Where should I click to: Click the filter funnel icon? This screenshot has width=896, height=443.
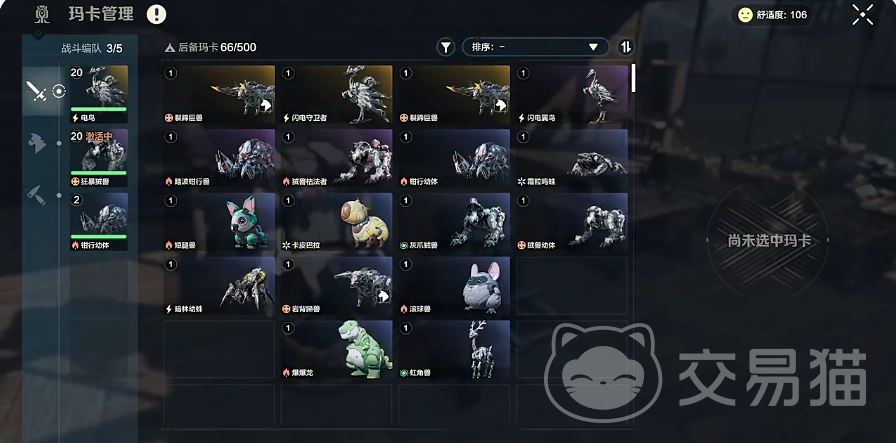pyautogui.click(x=446, y=47)
